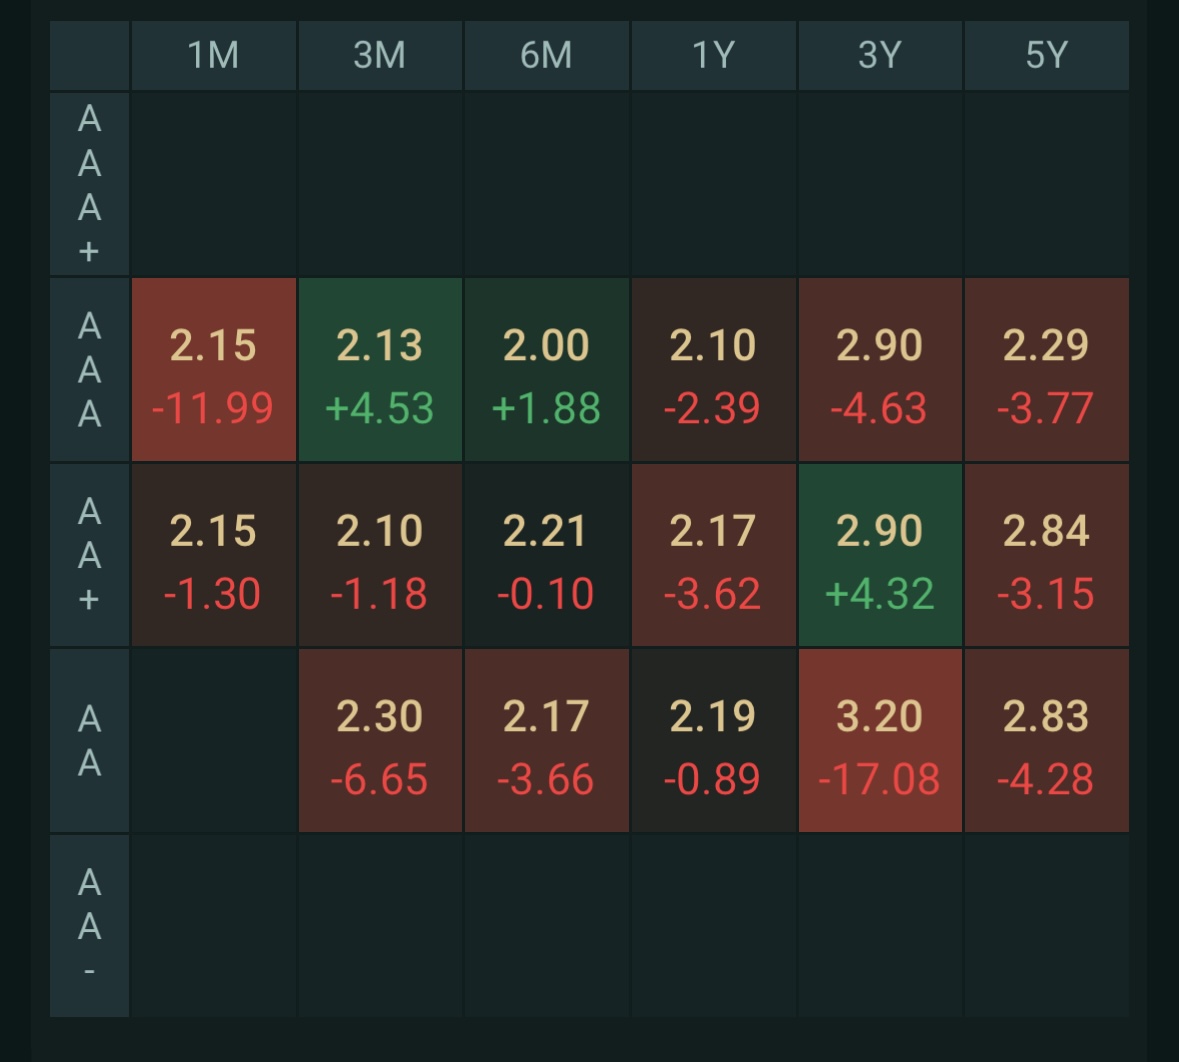The height and width of the screenshot is (1062, 1179).
Task: Select the 5Y column header
Action: (x=1046, y=55)
